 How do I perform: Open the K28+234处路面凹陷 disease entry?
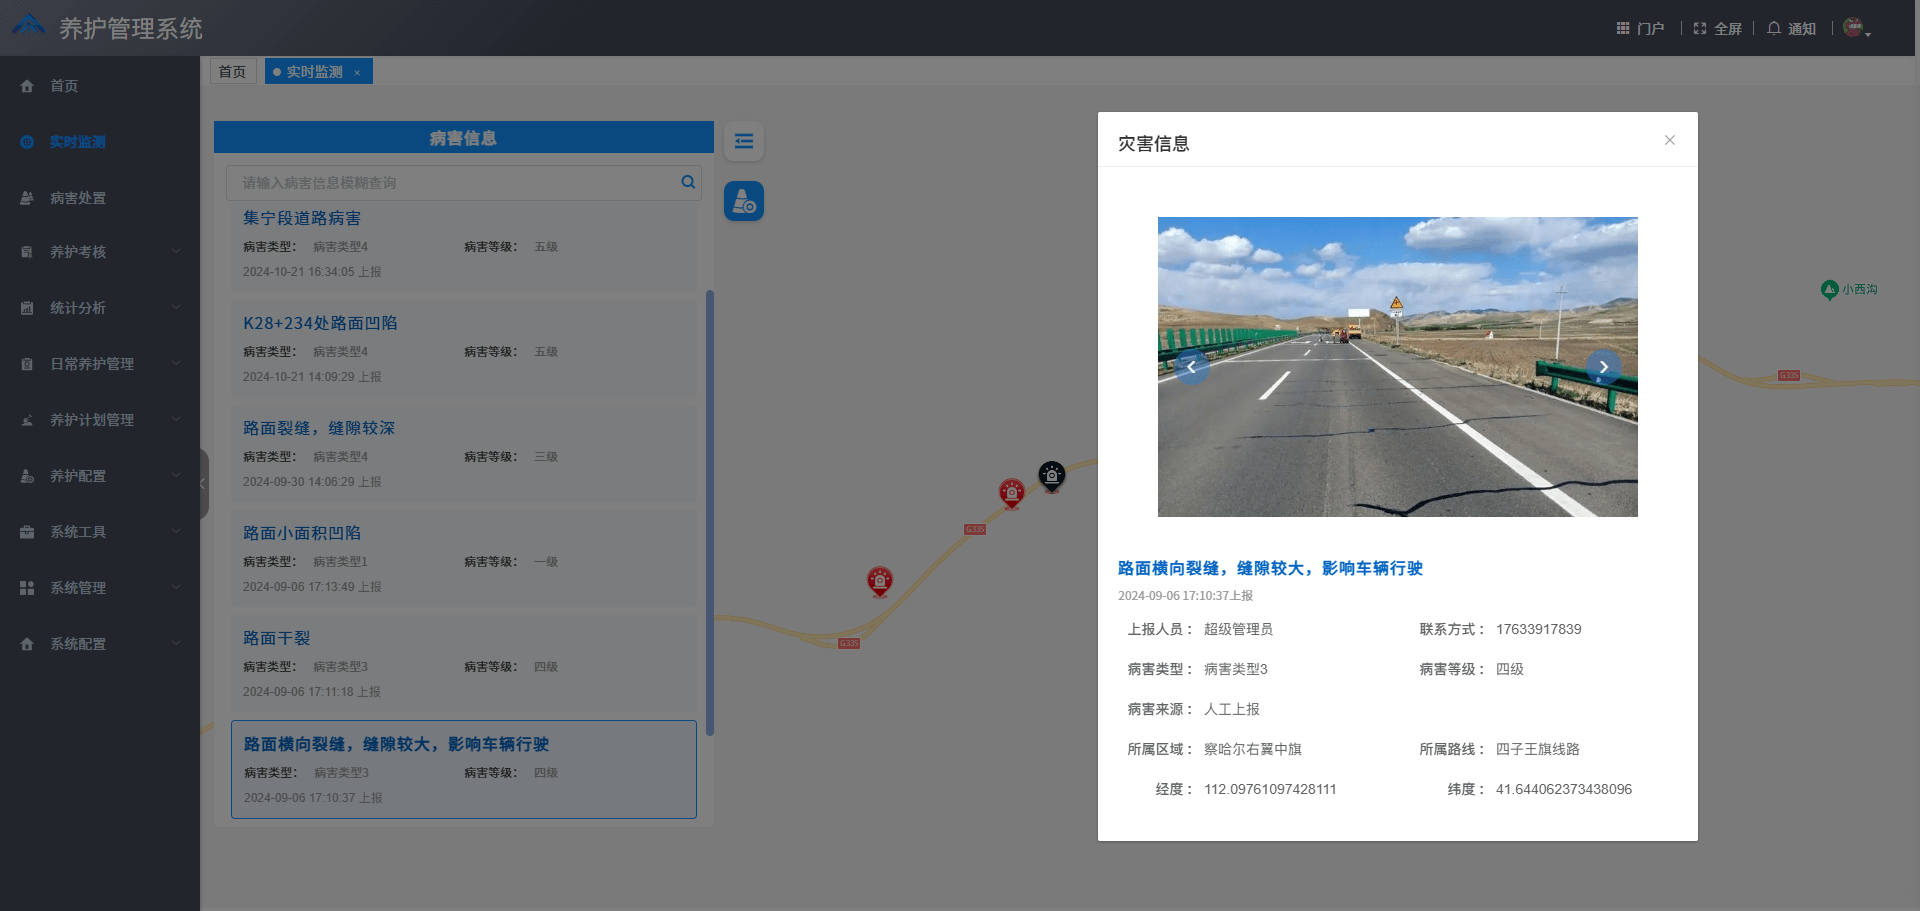(320, 323)
